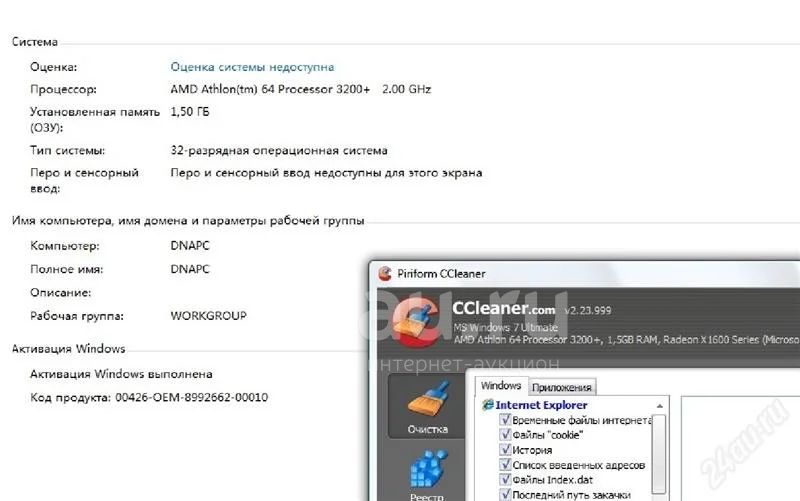This screenshot has height=501, width=800.
Task: Click the WORKGROUP value
Action: pyautogui.click(x=208, y=316)
